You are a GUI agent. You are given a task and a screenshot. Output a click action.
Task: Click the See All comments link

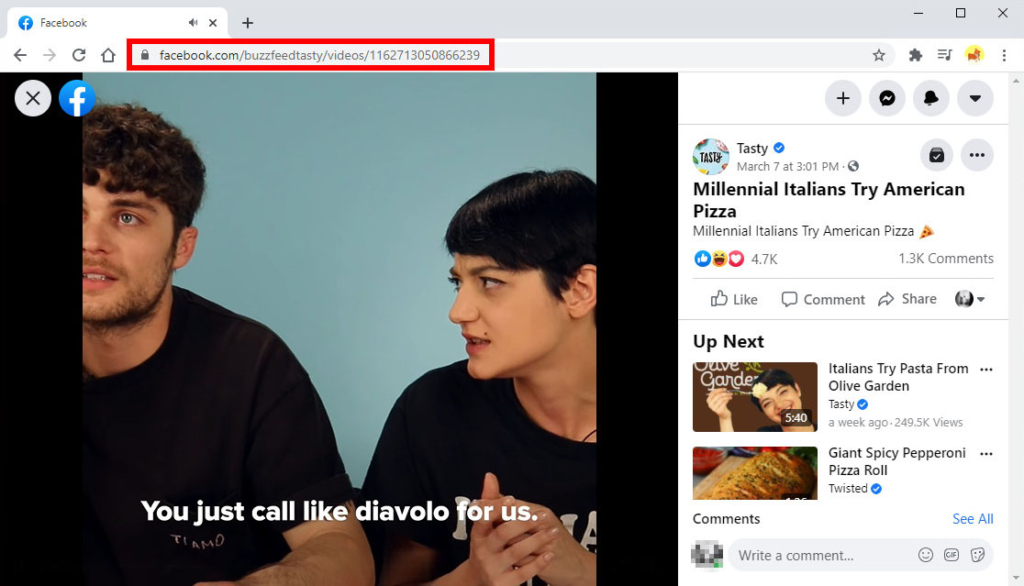click(x=972, y=518)
